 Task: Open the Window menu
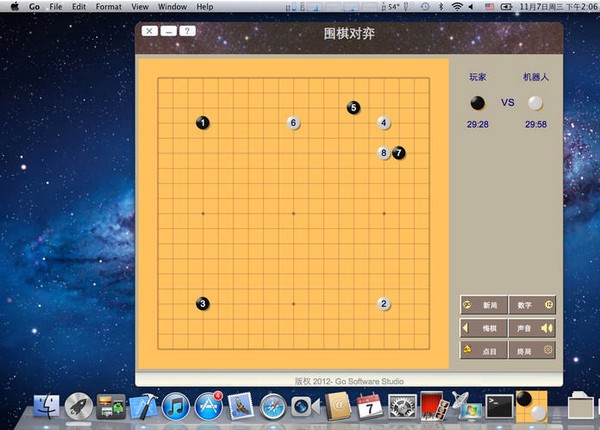[x=172, y=7]
